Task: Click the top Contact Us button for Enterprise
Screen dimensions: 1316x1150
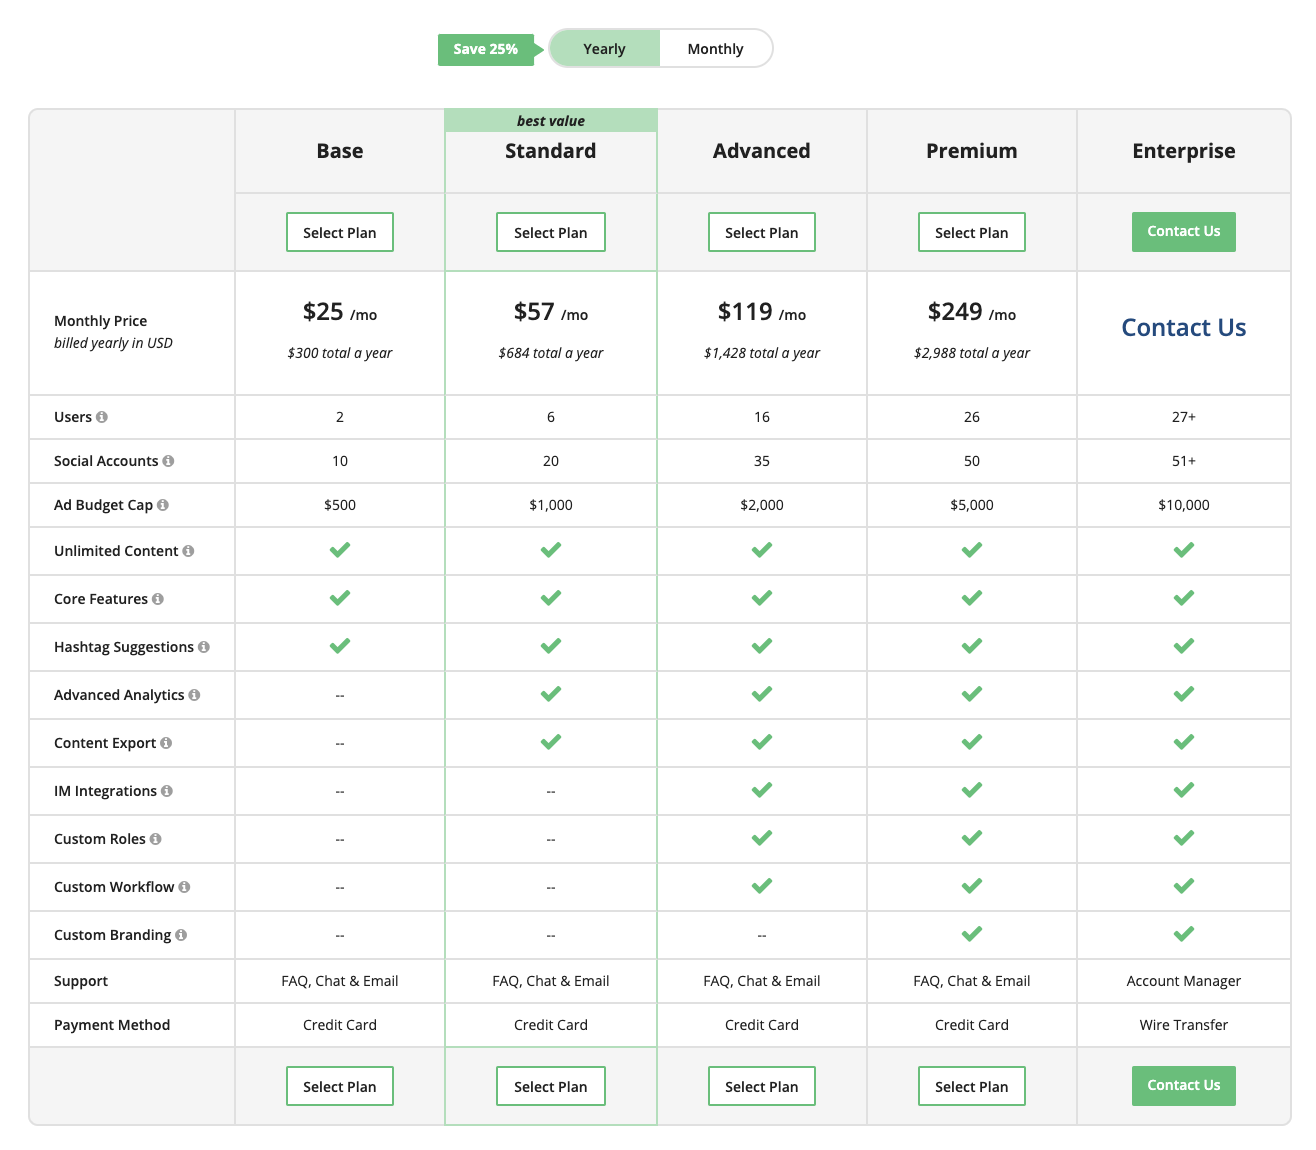Action: tap(1183, 232)
